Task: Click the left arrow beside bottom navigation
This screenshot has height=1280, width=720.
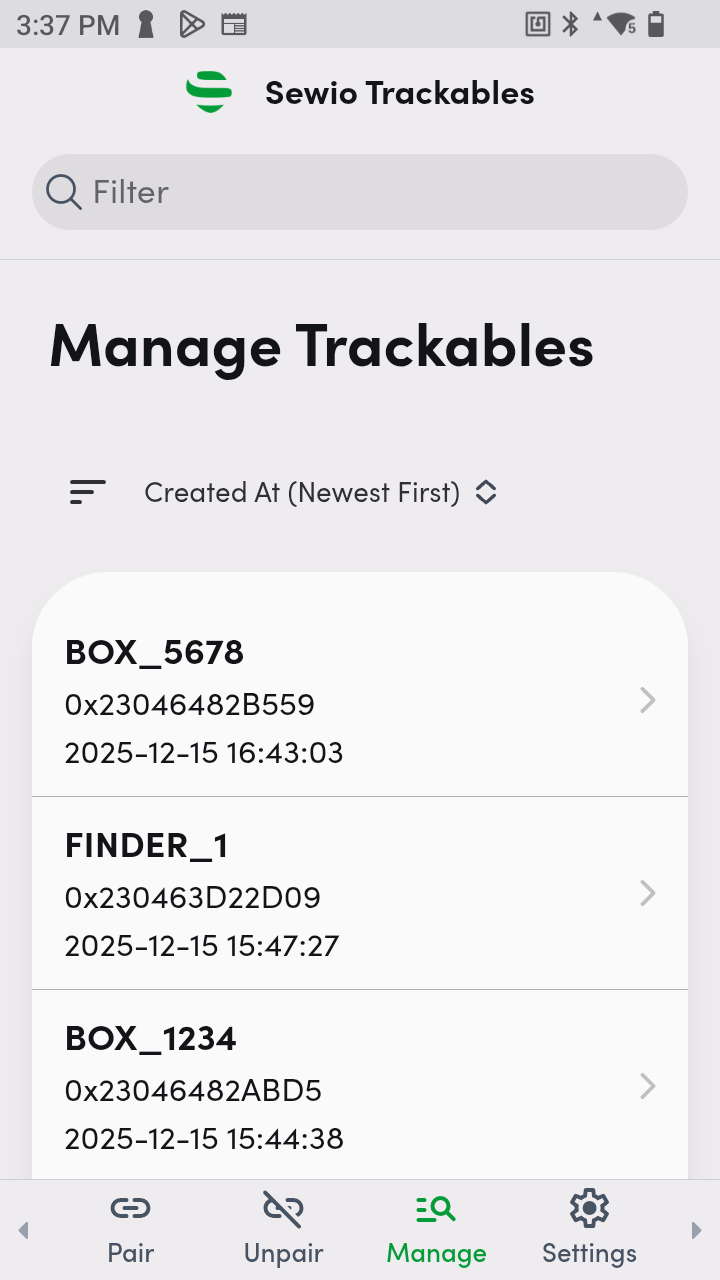Action: [24, 1230]
